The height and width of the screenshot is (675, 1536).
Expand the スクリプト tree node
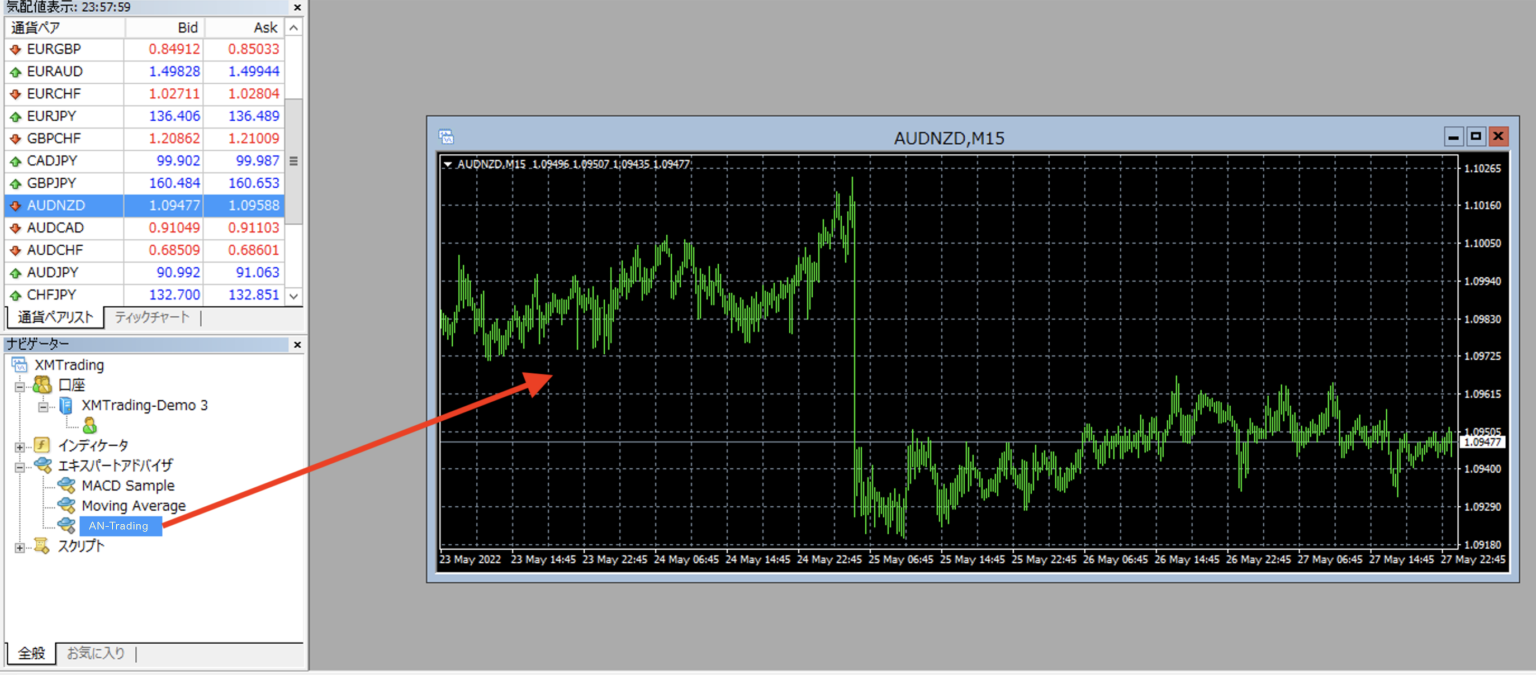click(20, 547)
